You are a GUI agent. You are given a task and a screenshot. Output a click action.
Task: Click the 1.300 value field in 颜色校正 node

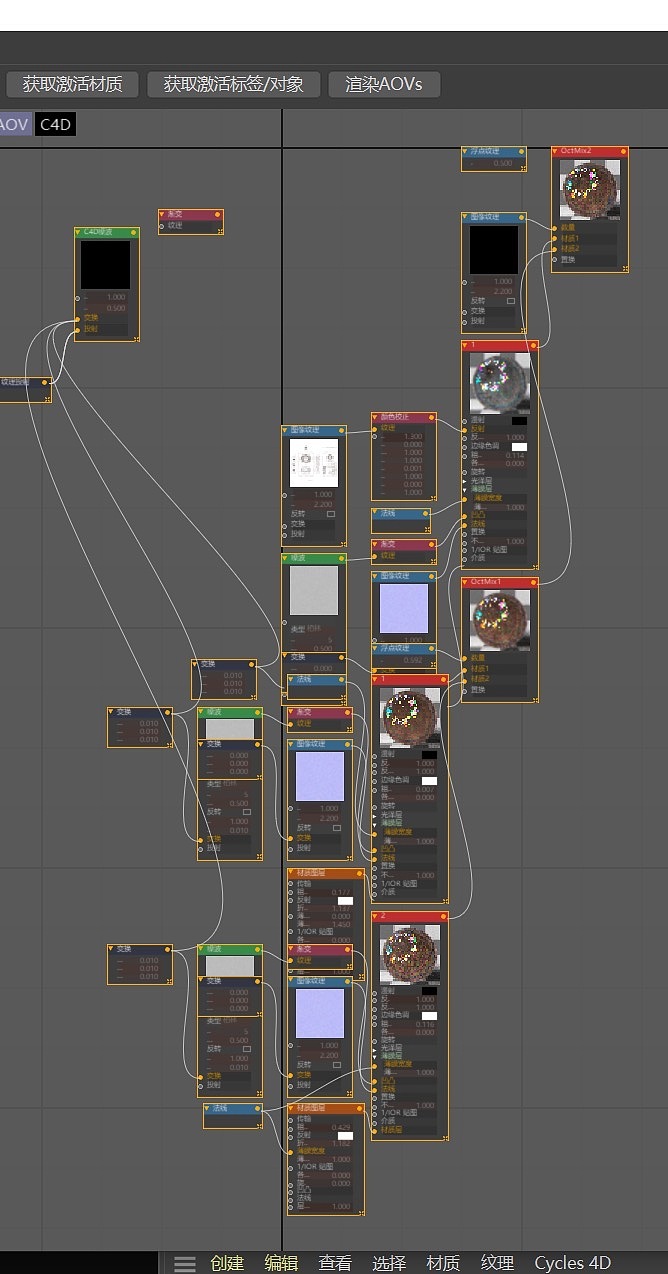click(402, 437)
